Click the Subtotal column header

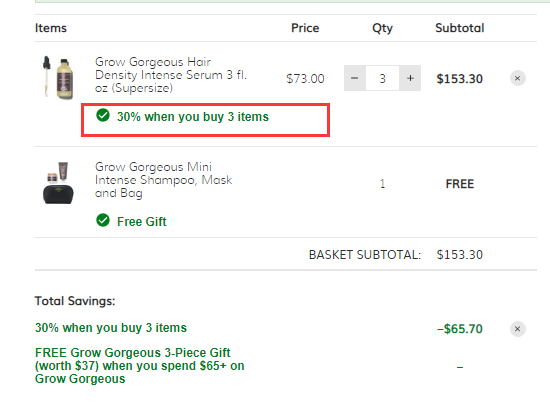pyautogui.click(x=460, y=28)
